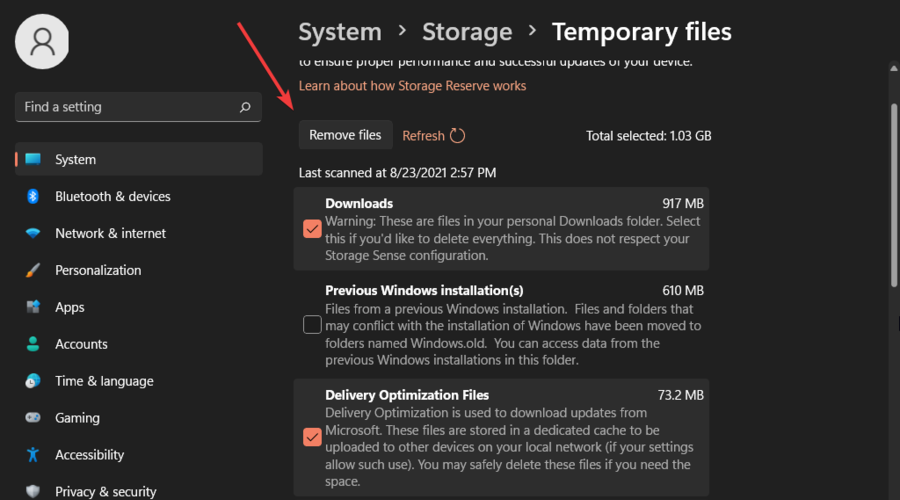Screen dimensions: 900x500
Task: Click the Gaming controller icon
Action: tap(33, 418)
